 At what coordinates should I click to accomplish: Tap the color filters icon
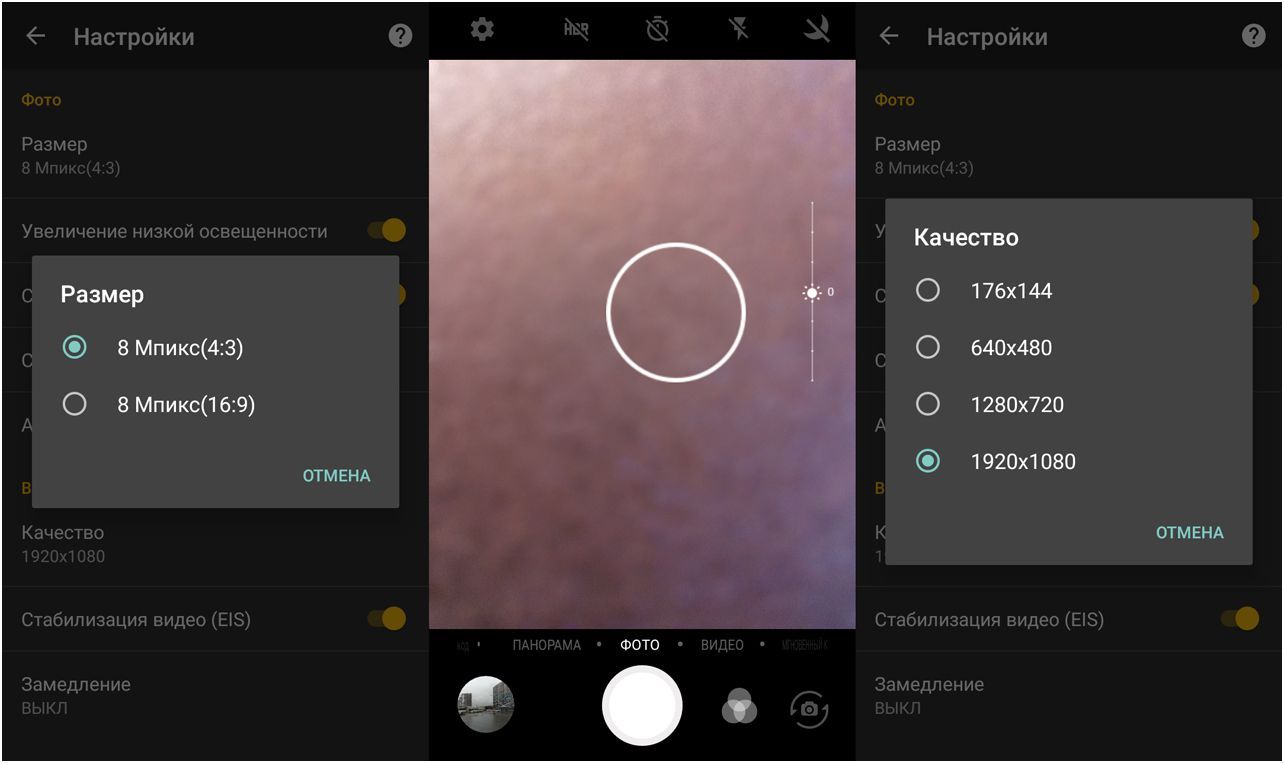(x=739, y=708)
